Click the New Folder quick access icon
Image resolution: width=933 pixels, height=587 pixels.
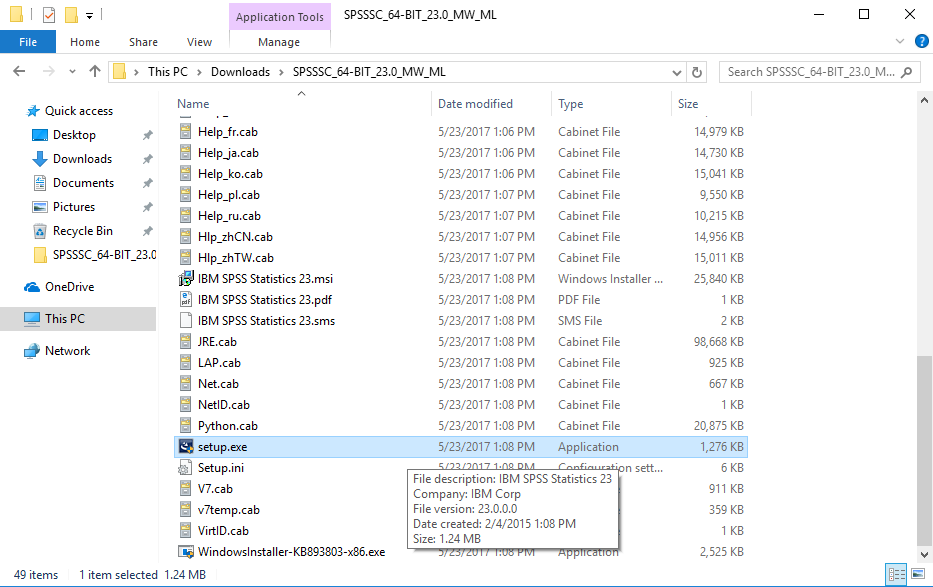[71, 14]
